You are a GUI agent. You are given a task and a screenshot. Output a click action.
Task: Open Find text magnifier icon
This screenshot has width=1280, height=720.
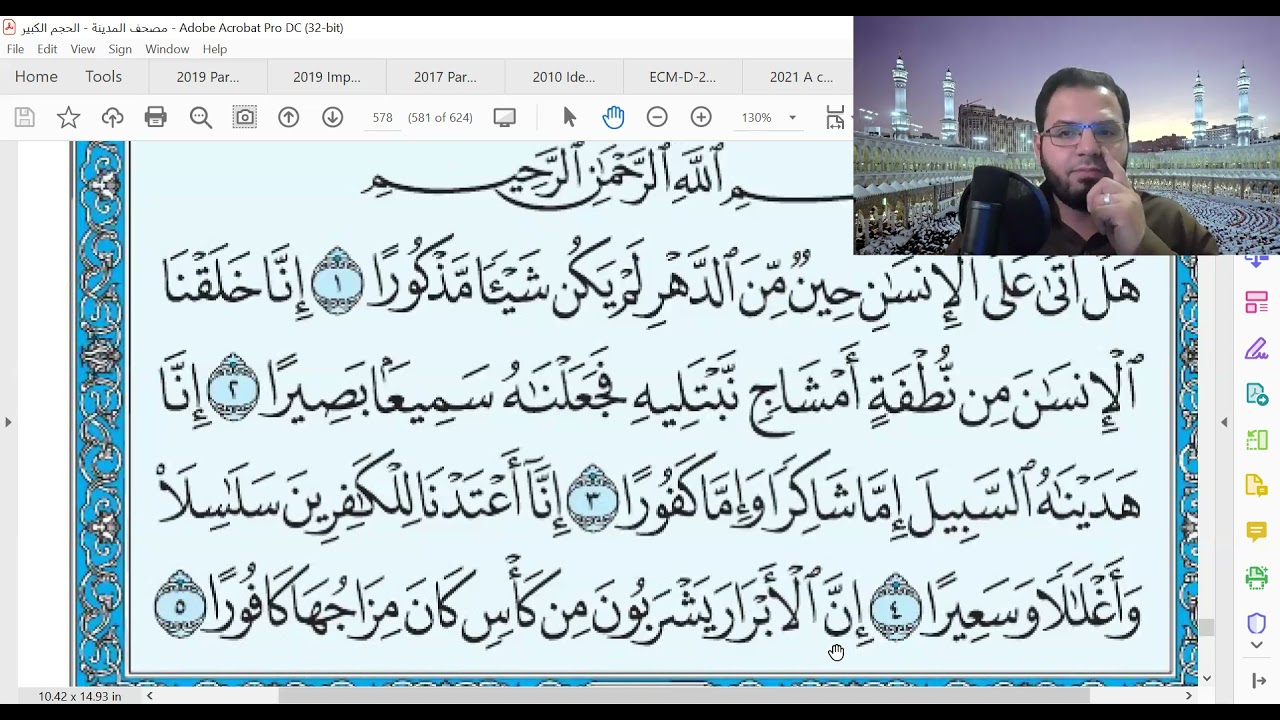201,118
